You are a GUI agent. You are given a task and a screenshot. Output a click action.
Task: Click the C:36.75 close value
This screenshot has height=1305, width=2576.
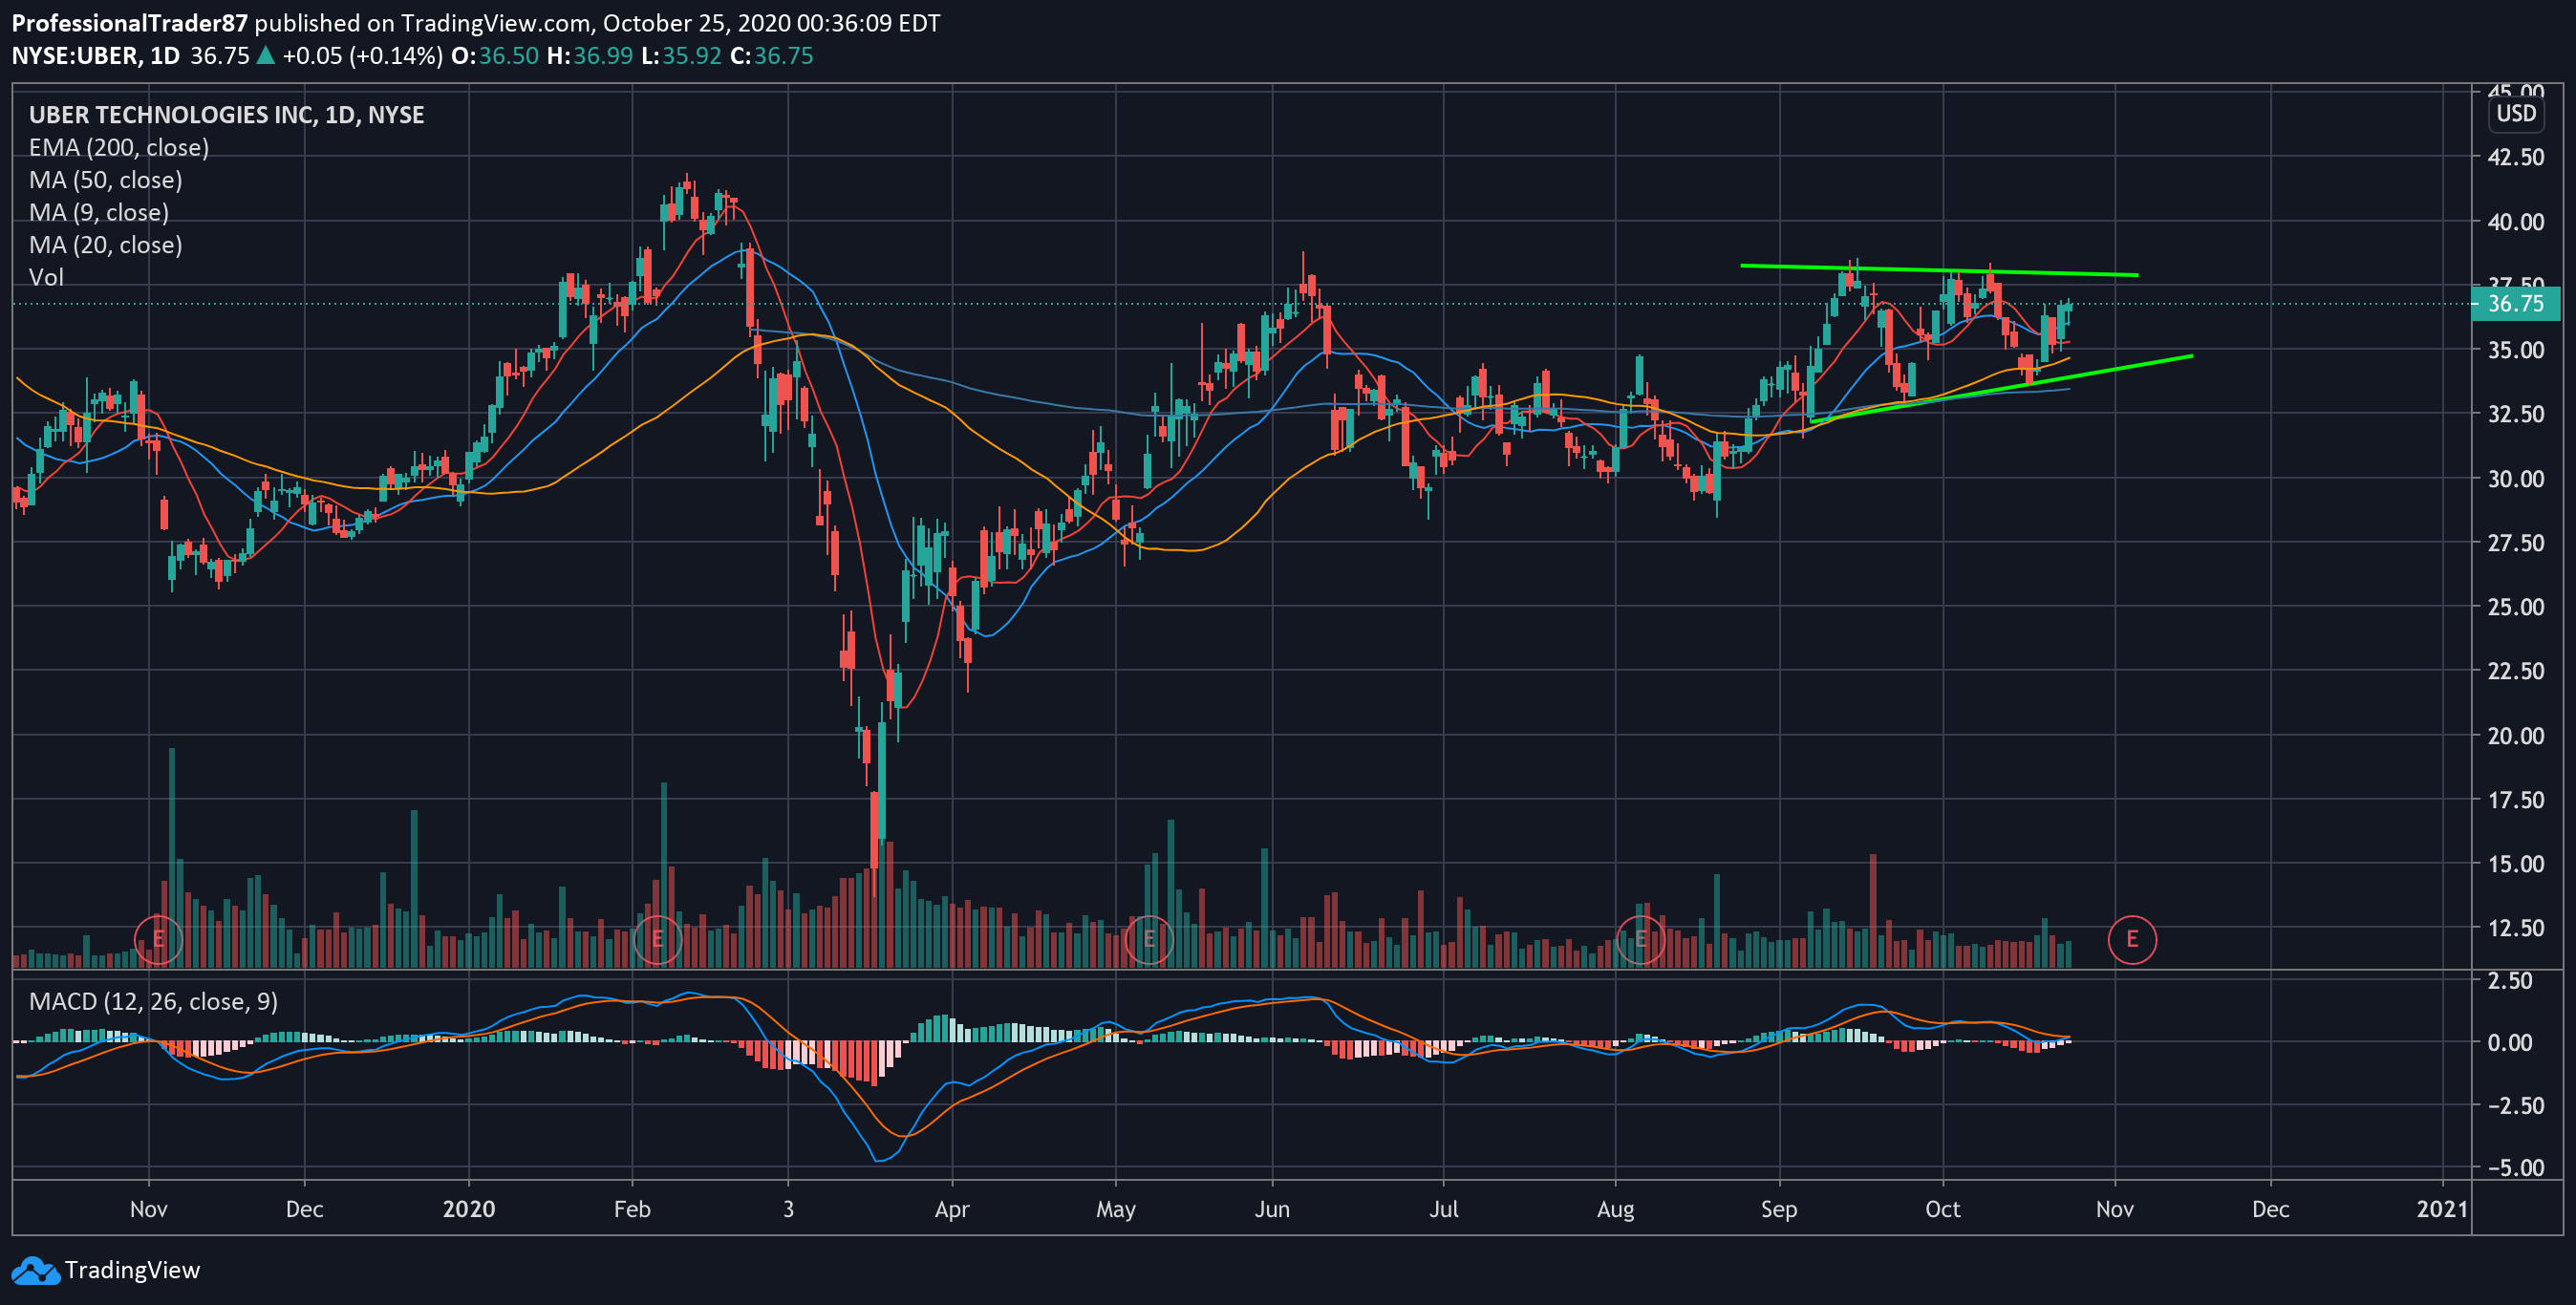(x=771, y=56)
